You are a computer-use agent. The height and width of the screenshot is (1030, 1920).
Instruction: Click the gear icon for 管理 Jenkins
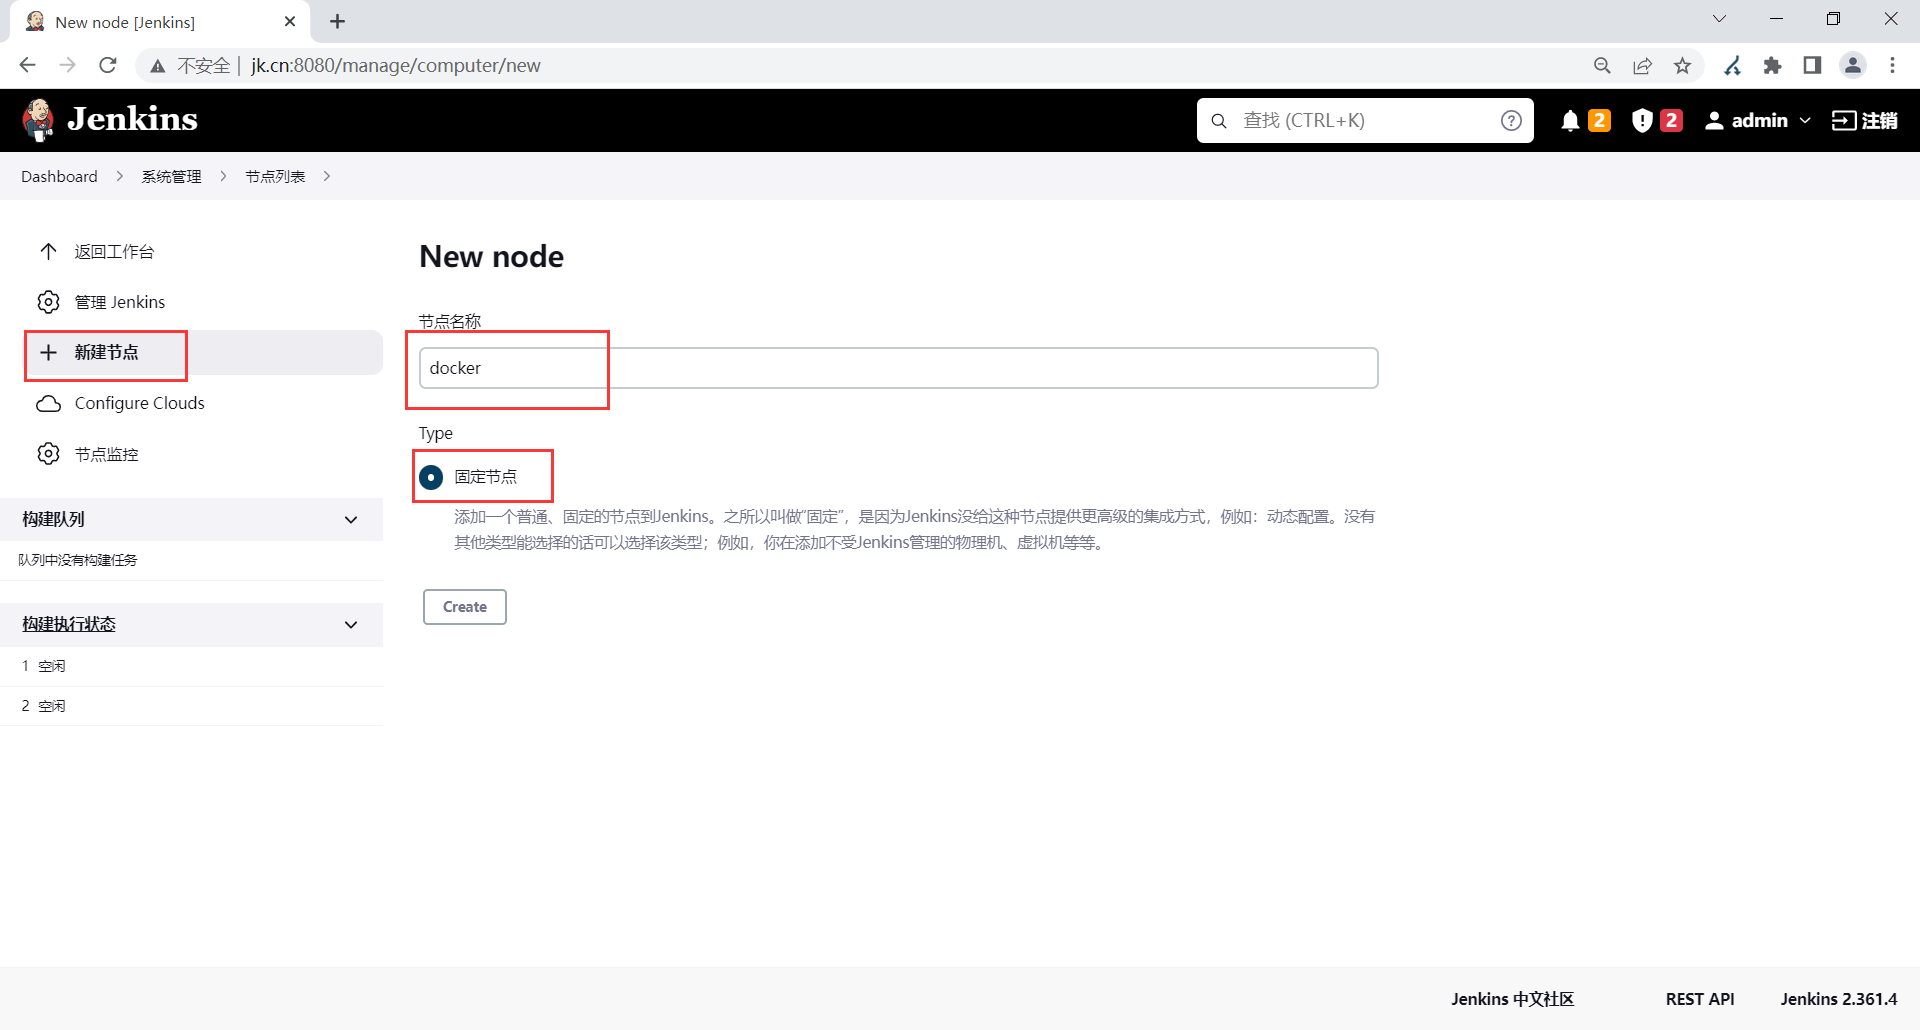[x=48, y=302]
